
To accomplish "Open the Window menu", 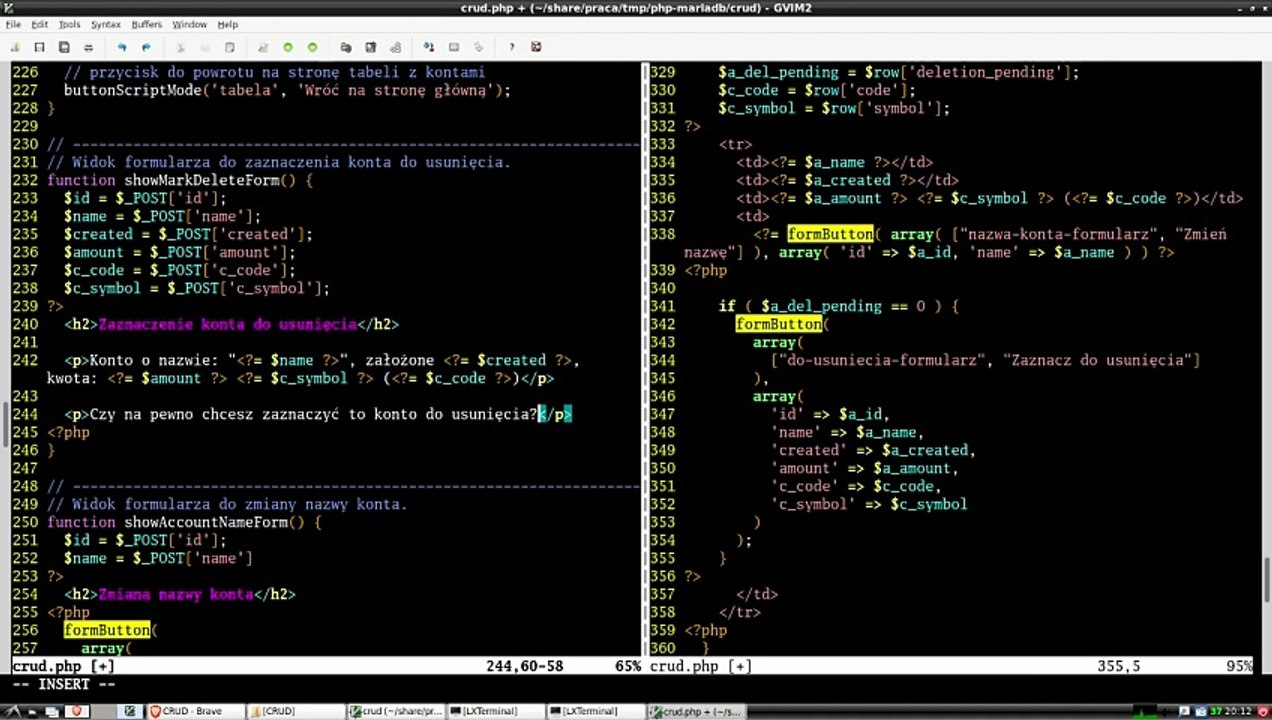I will [189, 24].
